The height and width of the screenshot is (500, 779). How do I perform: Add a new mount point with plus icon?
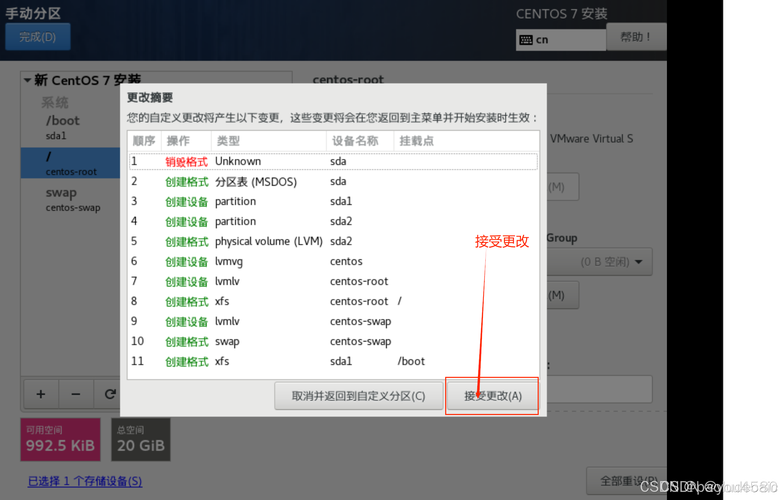41,394
